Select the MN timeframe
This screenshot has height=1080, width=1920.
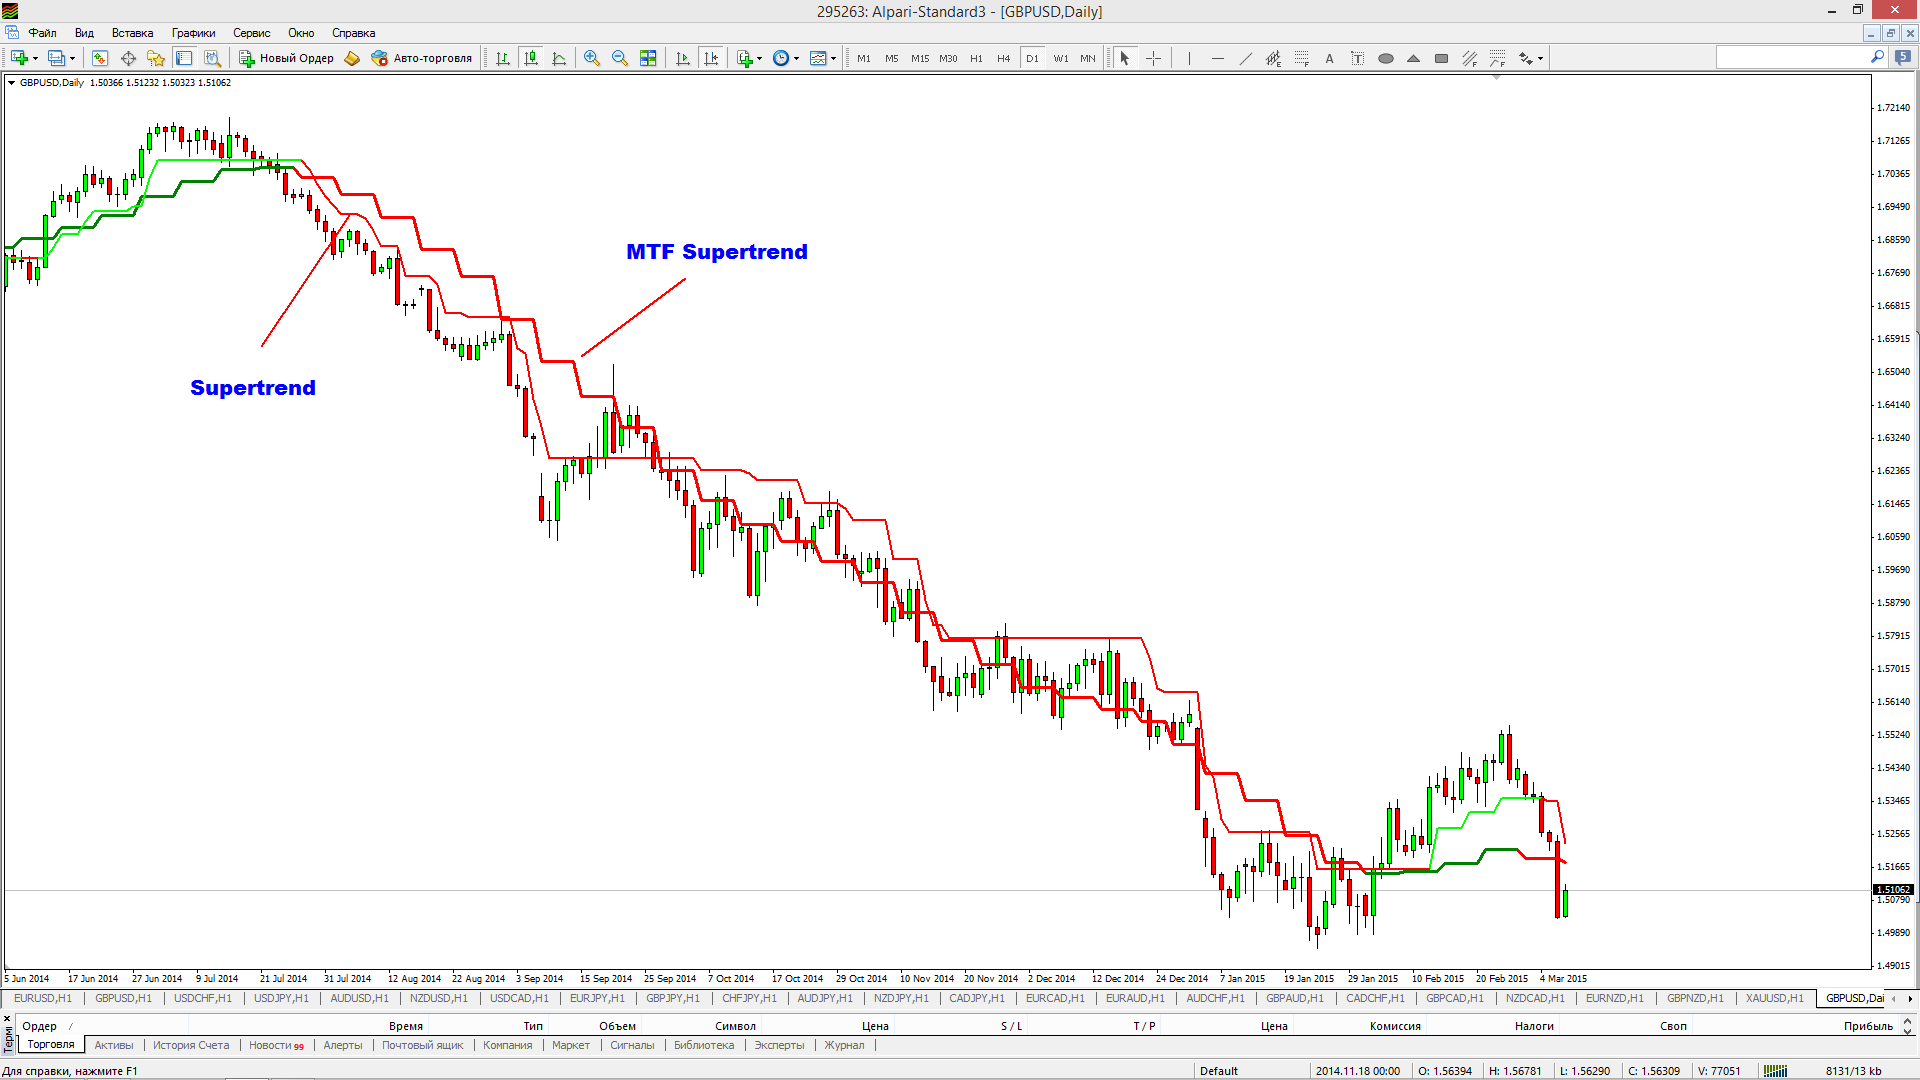tap(1088, 58)
